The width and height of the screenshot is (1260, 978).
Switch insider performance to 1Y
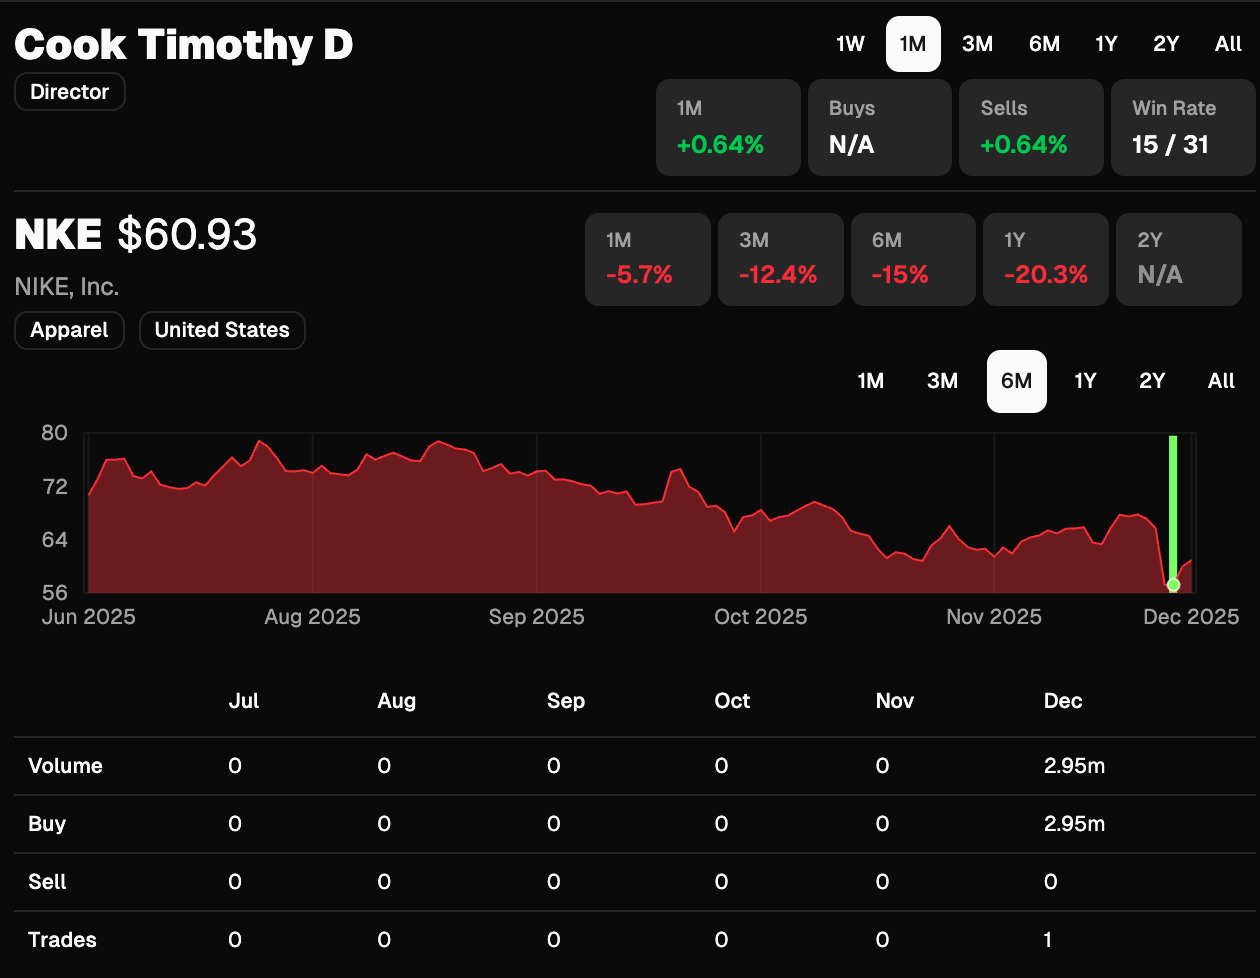(x=1106, y=44)
